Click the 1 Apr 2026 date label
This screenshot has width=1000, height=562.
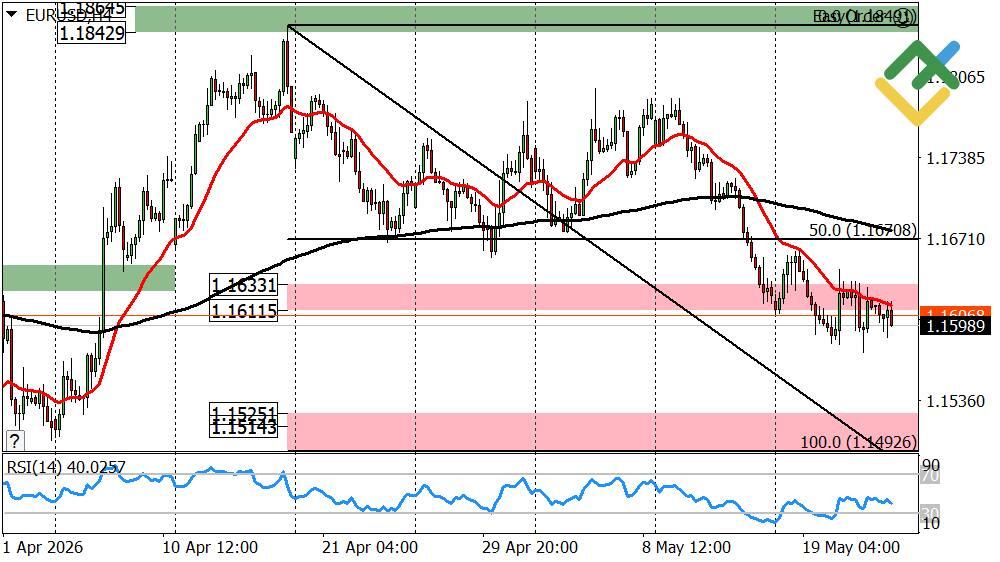(43, 547)
